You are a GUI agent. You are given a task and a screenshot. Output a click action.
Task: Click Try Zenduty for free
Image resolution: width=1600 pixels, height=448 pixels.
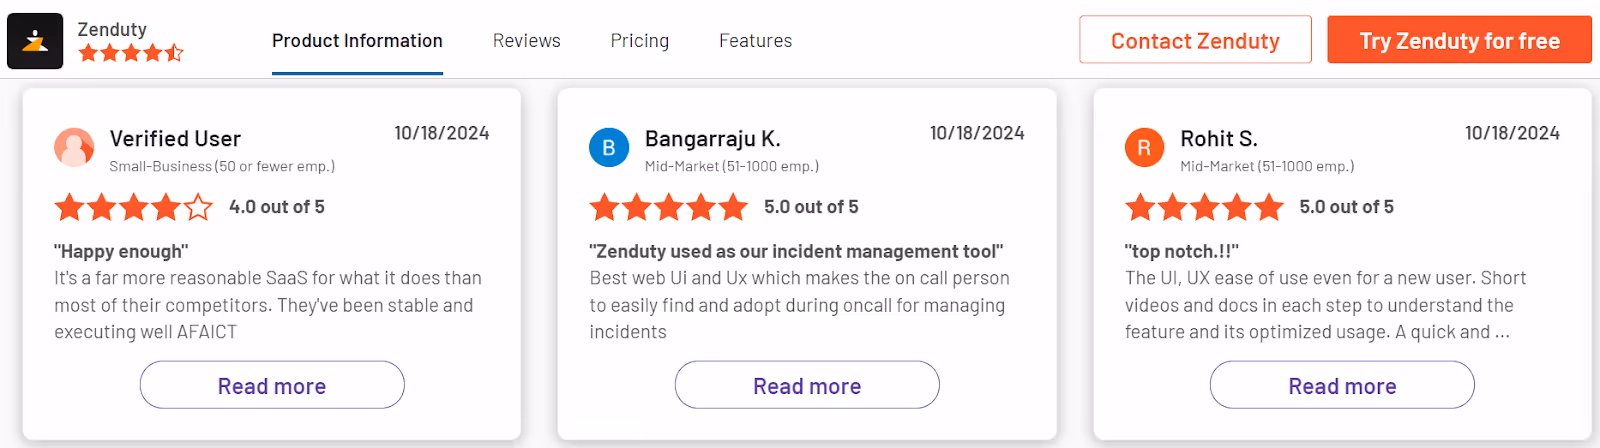1459,40
